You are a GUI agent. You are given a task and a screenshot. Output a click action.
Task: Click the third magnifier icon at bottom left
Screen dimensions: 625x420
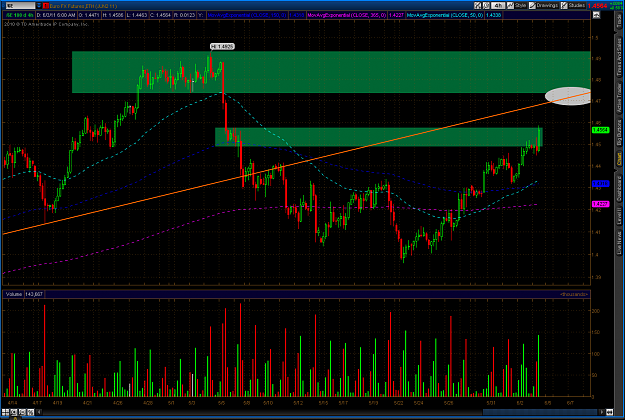pyautogui.click(x=31, y=412)
